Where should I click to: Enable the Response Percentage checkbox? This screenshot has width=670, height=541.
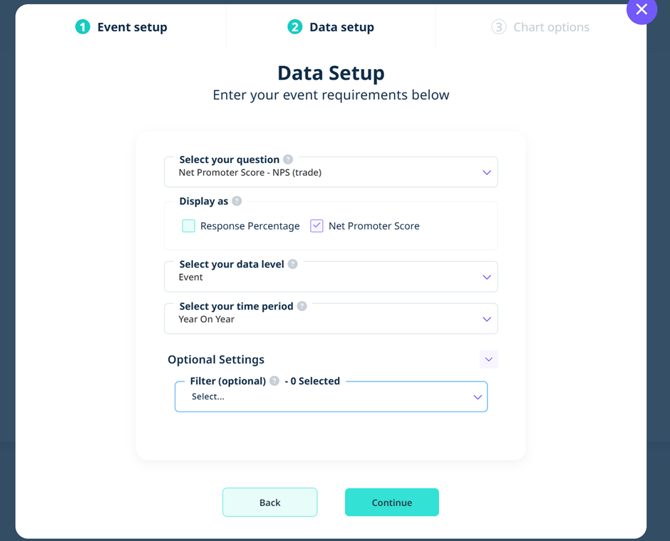tap(188, 226)
